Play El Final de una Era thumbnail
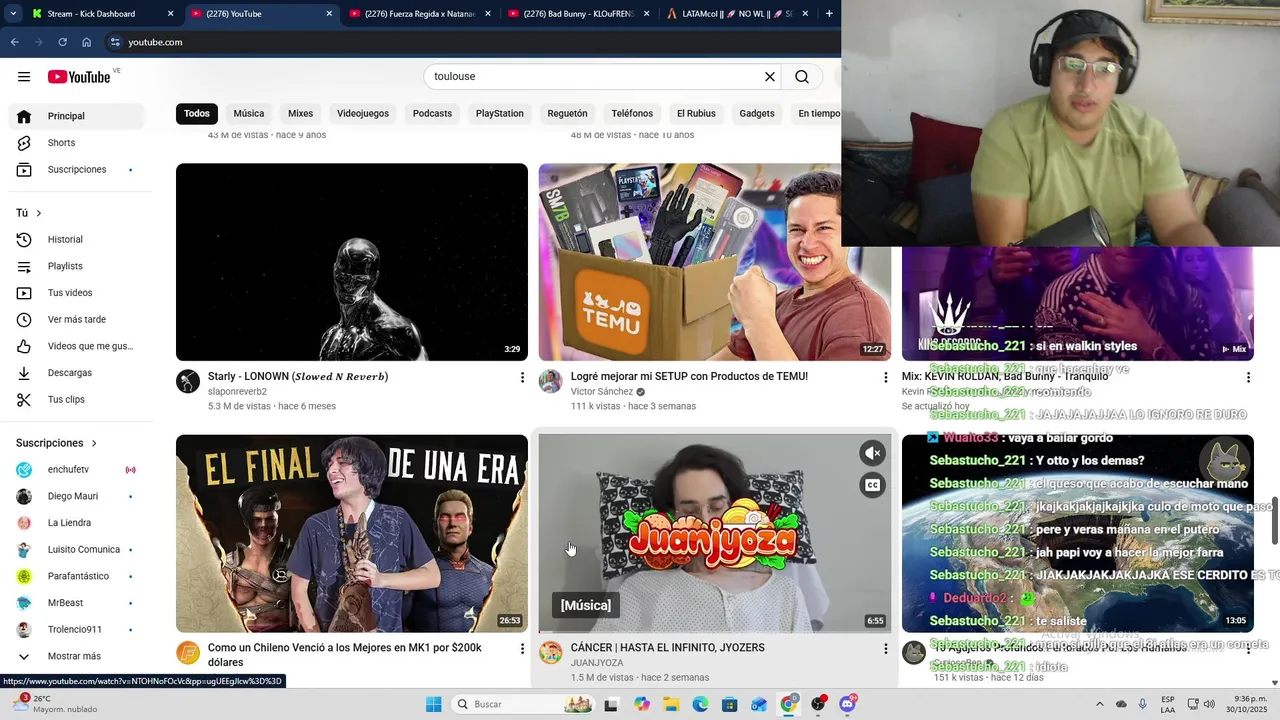Image resolution: width=1280 pixels, height=720 pixels. [352, 533]
